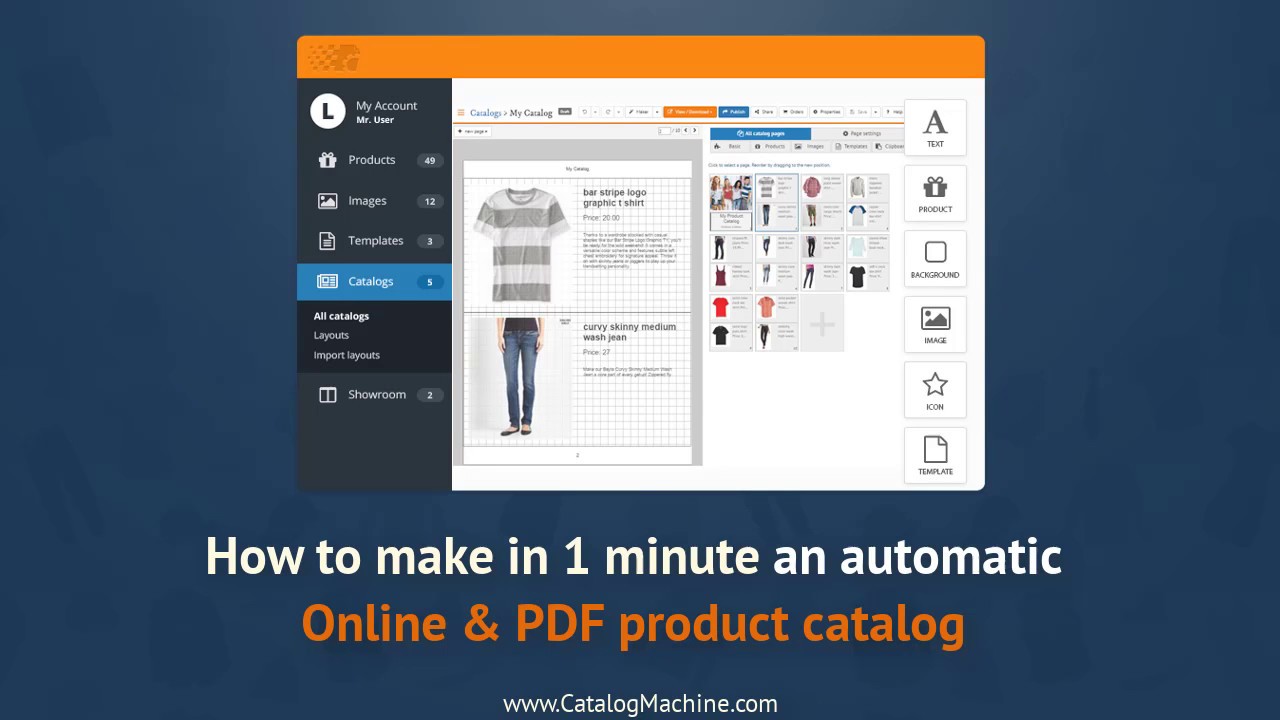
Task: Click the Help button
Action: [893, 112]
